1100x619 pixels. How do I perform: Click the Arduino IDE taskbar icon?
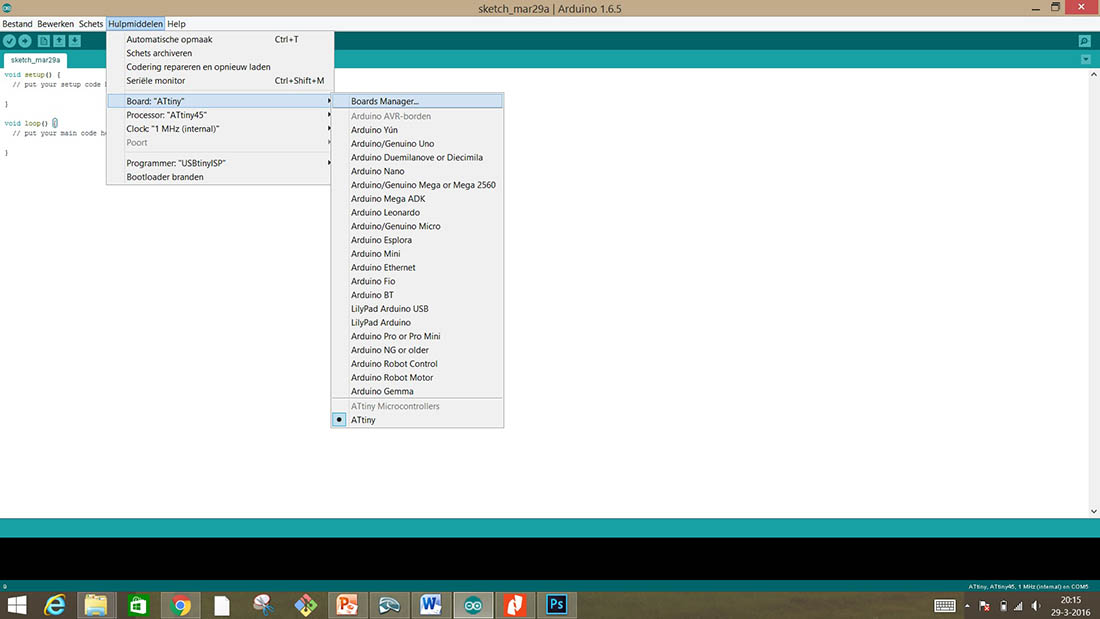[473, 604]
